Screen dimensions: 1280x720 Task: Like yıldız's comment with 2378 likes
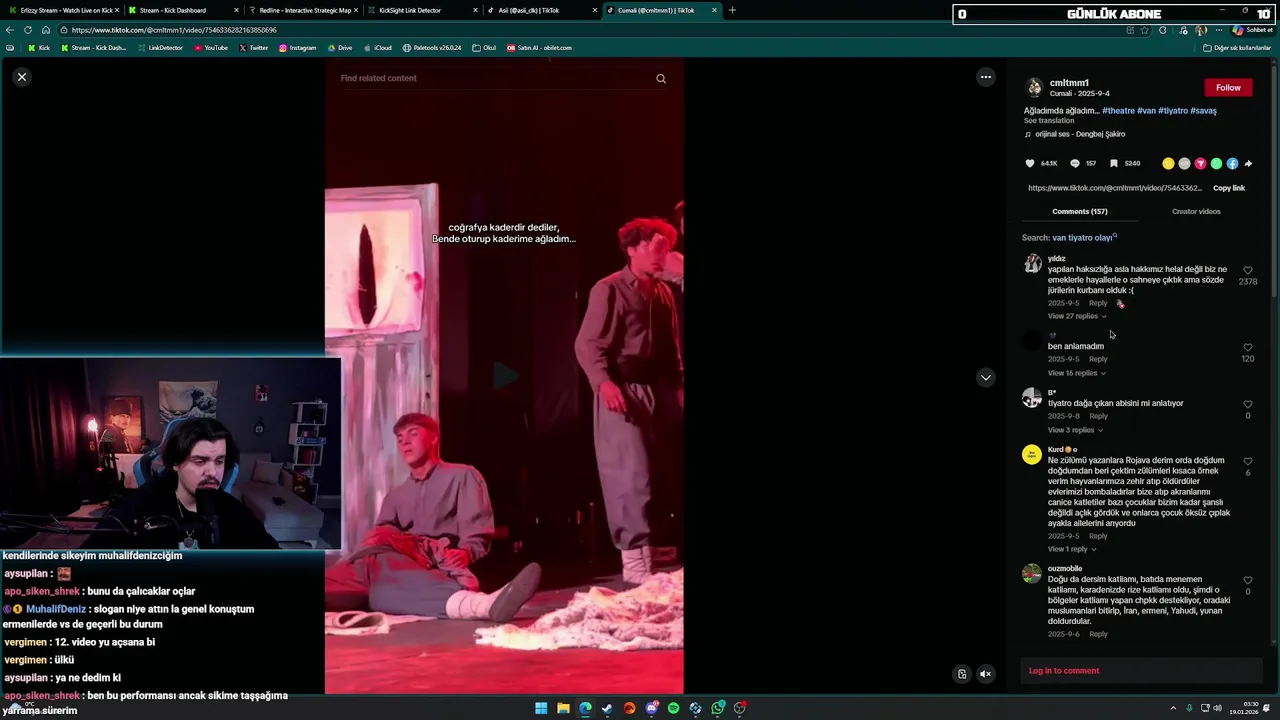click(x=1247, y=270)
